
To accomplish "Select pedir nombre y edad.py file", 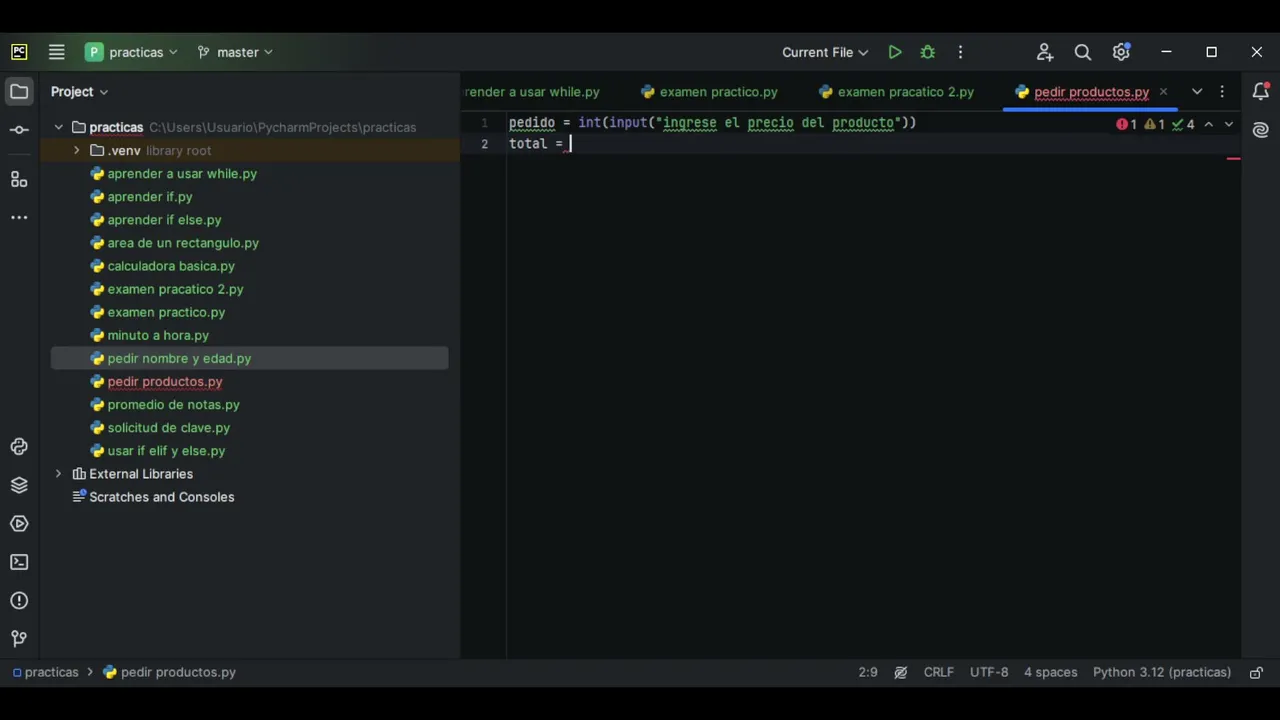I will tap(179, 358).
